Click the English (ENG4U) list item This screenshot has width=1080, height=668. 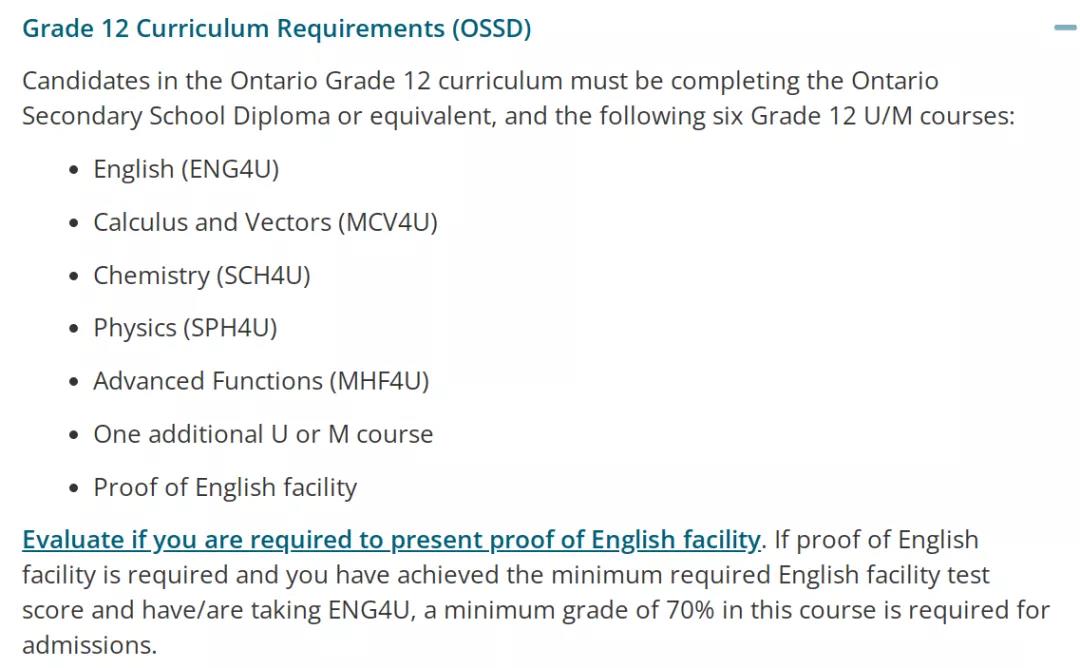pyautogui.click(x=186, y=169)
